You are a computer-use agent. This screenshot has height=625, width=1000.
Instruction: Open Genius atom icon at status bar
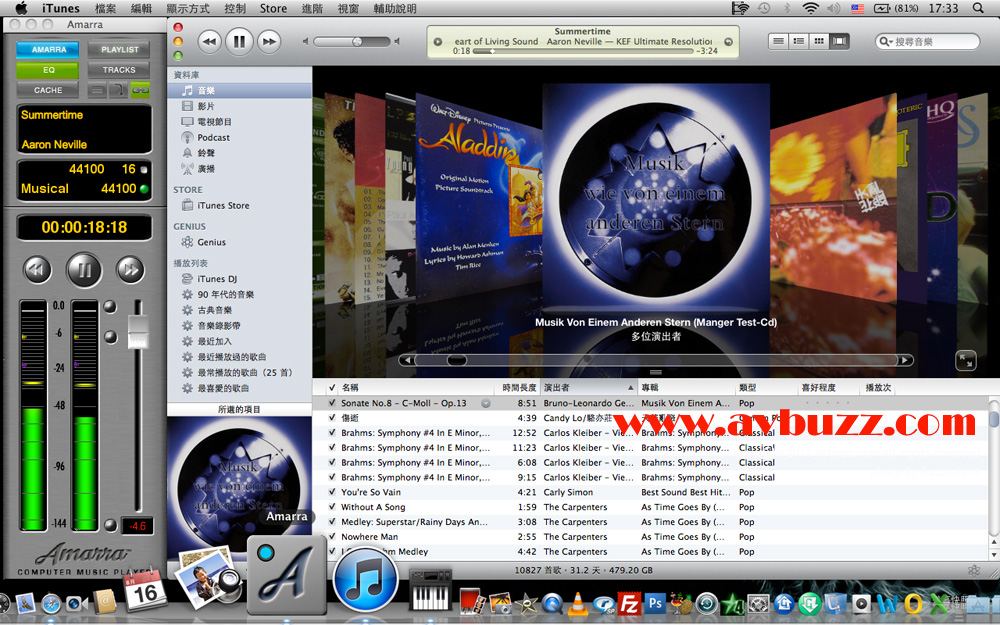pos(974,570)
